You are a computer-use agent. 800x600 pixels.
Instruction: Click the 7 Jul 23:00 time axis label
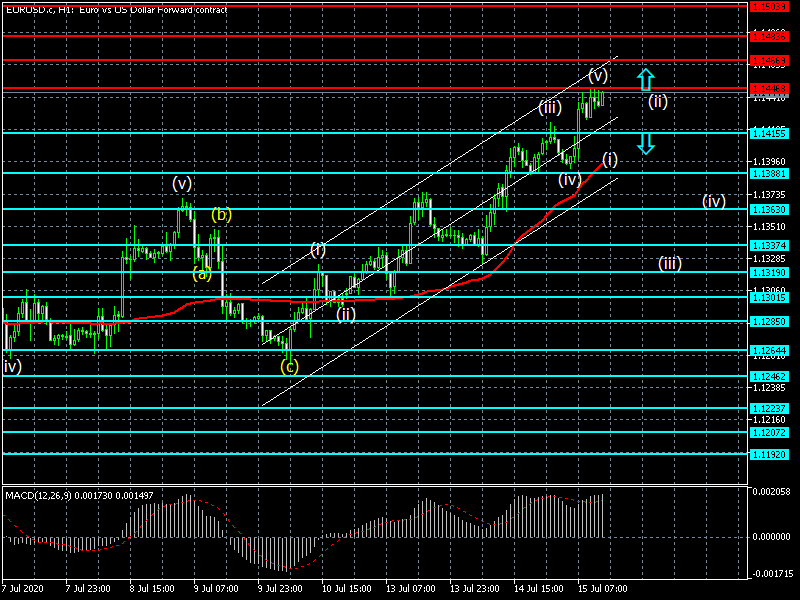click(88, 589)
